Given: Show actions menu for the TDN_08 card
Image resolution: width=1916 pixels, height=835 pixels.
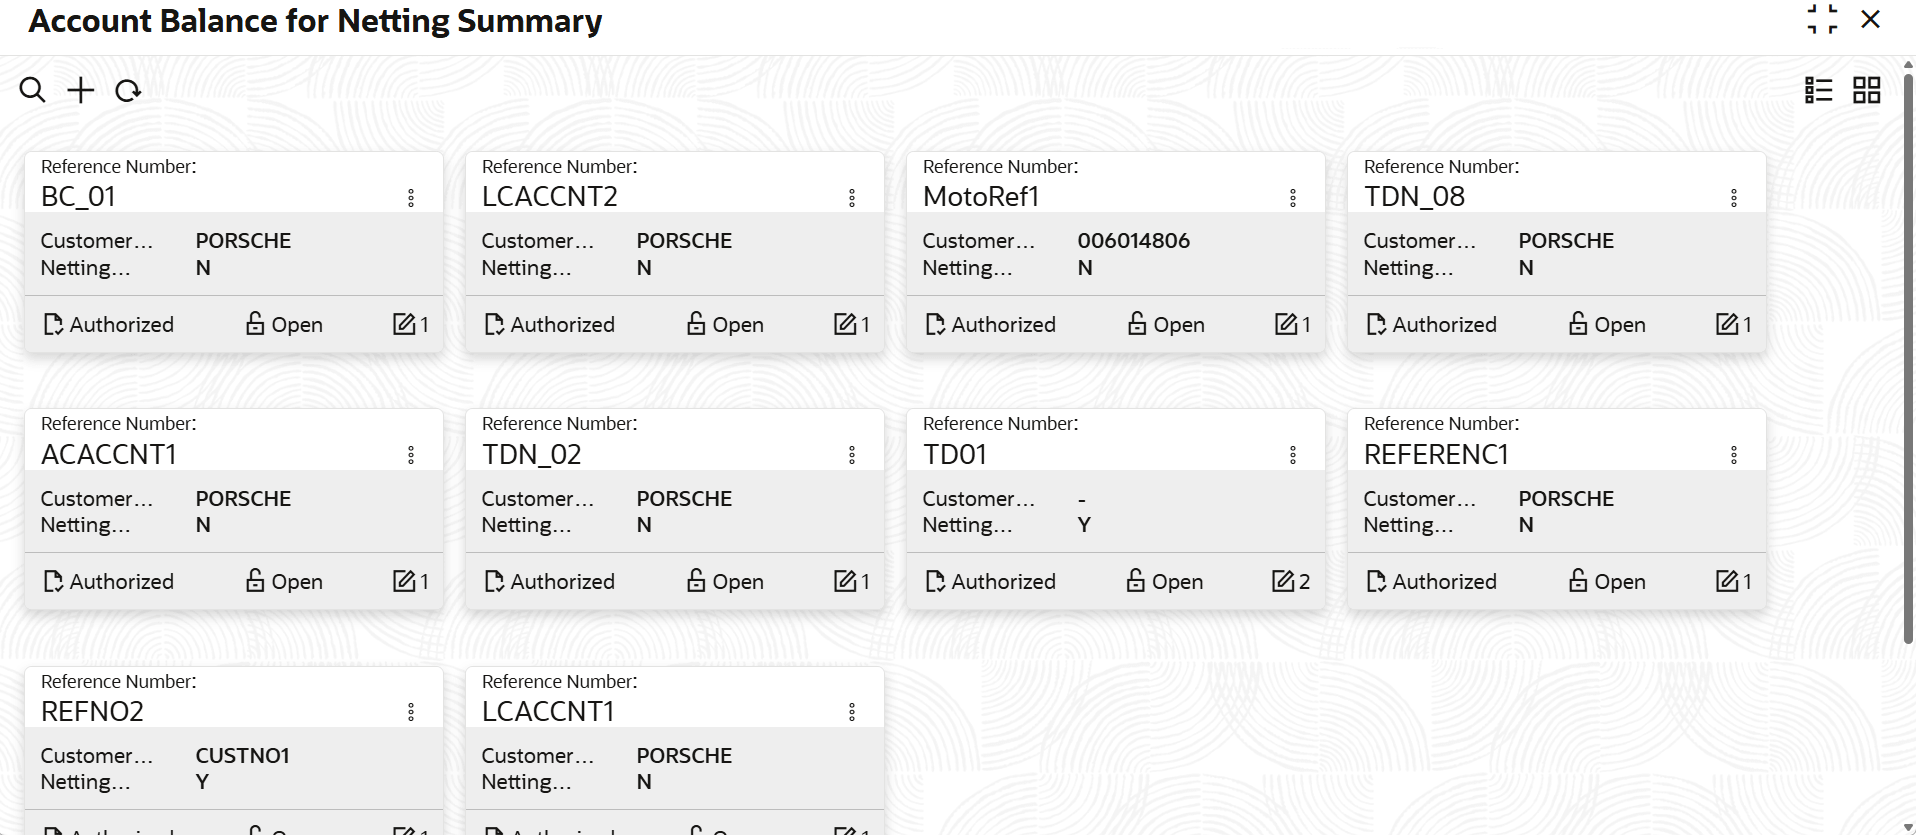Looking at the screenshot, I should pyautogui.click(x=1734, y=198).
